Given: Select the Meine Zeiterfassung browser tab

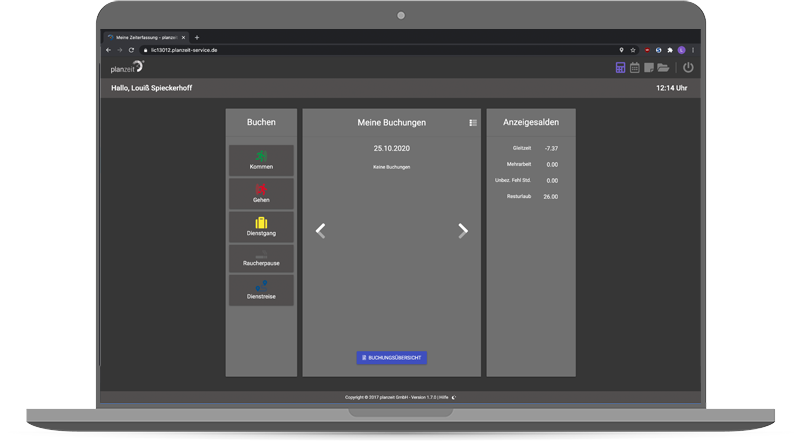Looking at the screenshot, I should pyautogui.click(x=146, y=37).
